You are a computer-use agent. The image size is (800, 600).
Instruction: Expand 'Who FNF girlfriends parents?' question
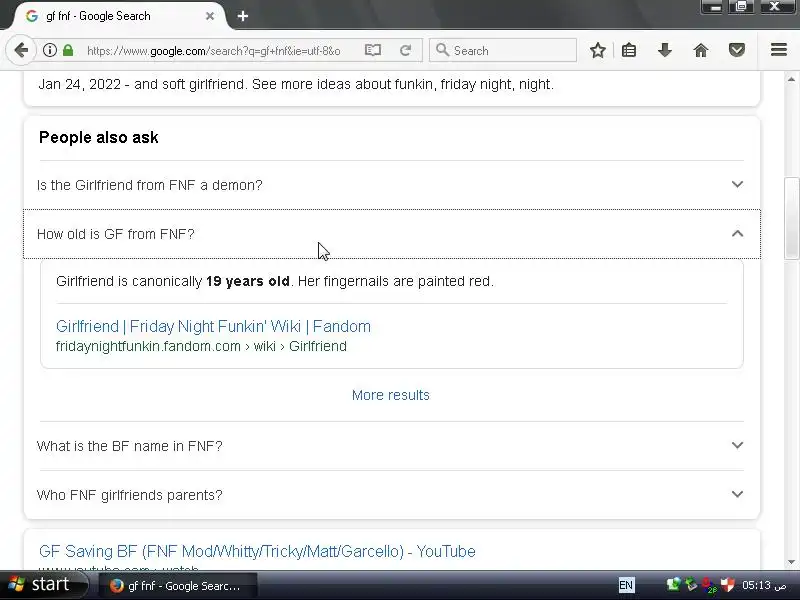pos(391,495)
